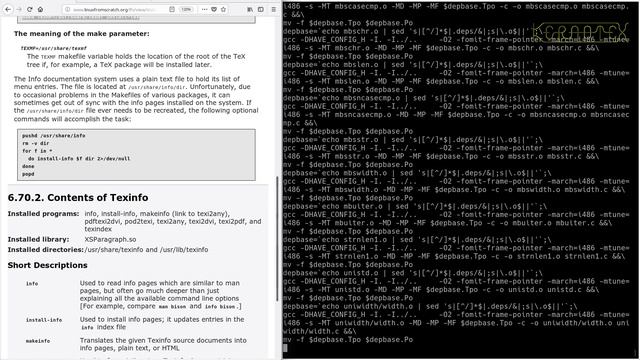The width and height of the screenshot is (640, 360).
Task: Toggle Reader View in the address bar
Action: (172, 9)
